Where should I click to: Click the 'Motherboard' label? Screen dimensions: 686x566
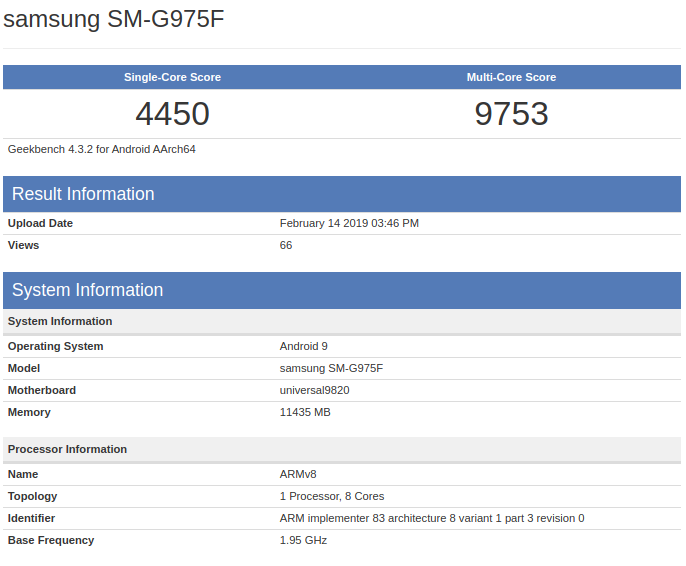coord(42,390)
